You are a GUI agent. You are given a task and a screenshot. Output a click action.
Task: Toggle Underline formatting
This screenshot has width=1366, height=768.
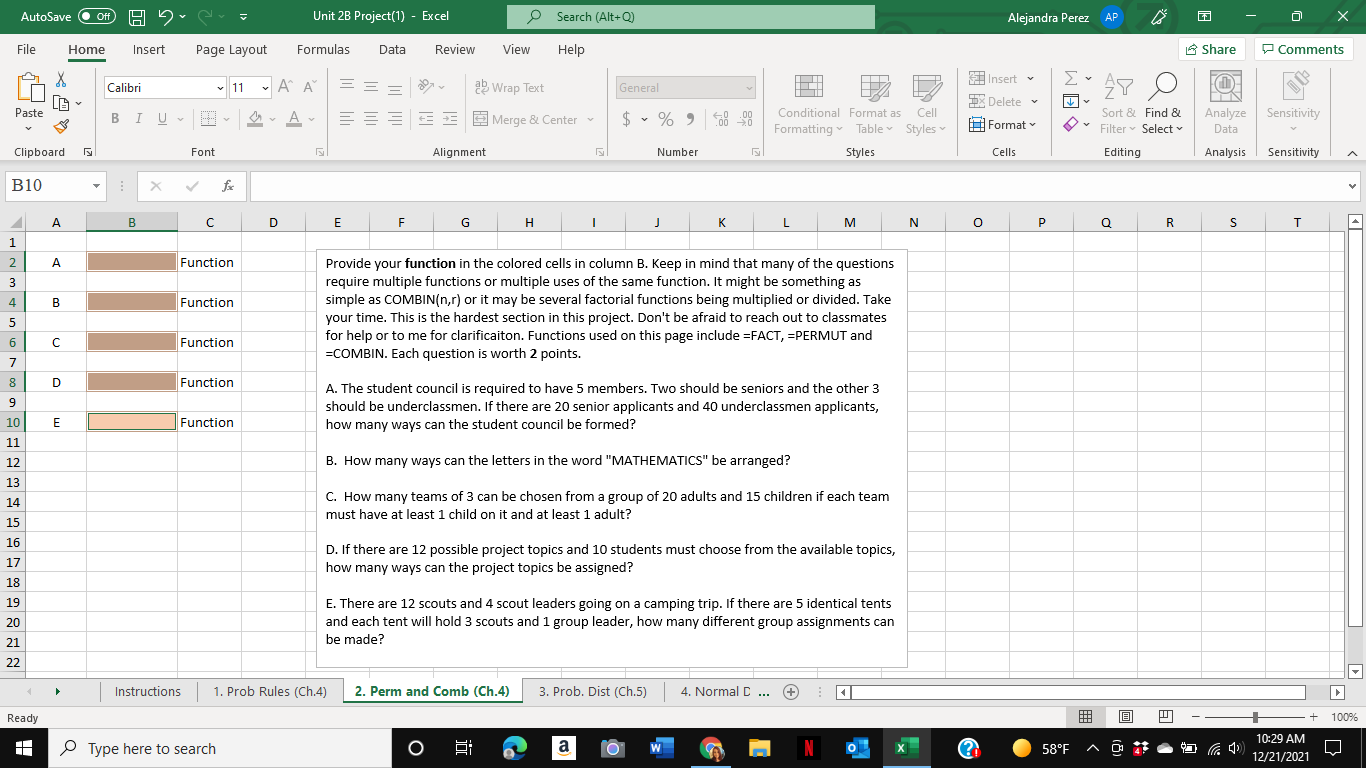(160, 118)
